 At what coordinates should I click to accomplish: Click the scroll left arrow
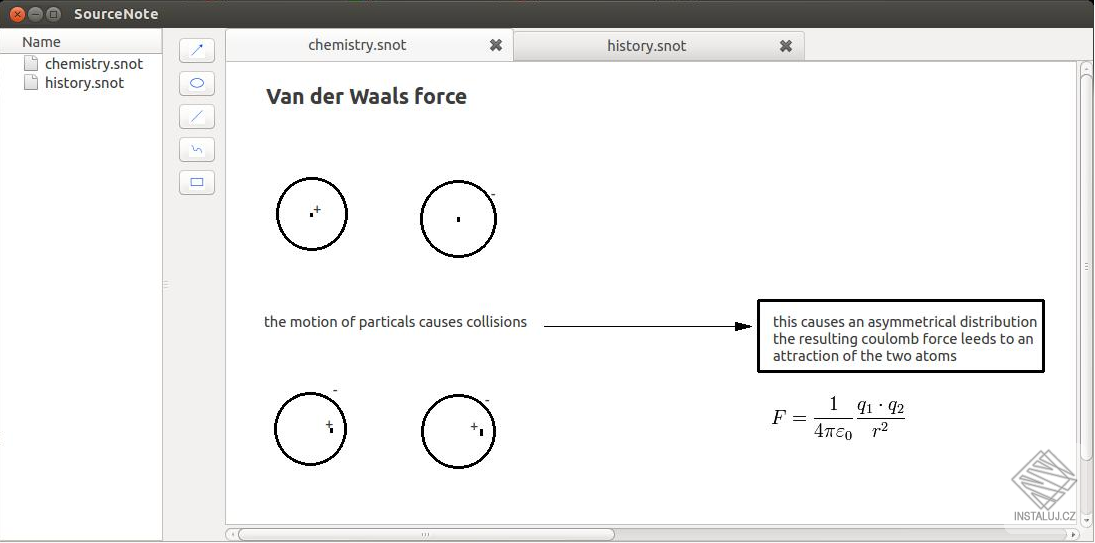231,535
